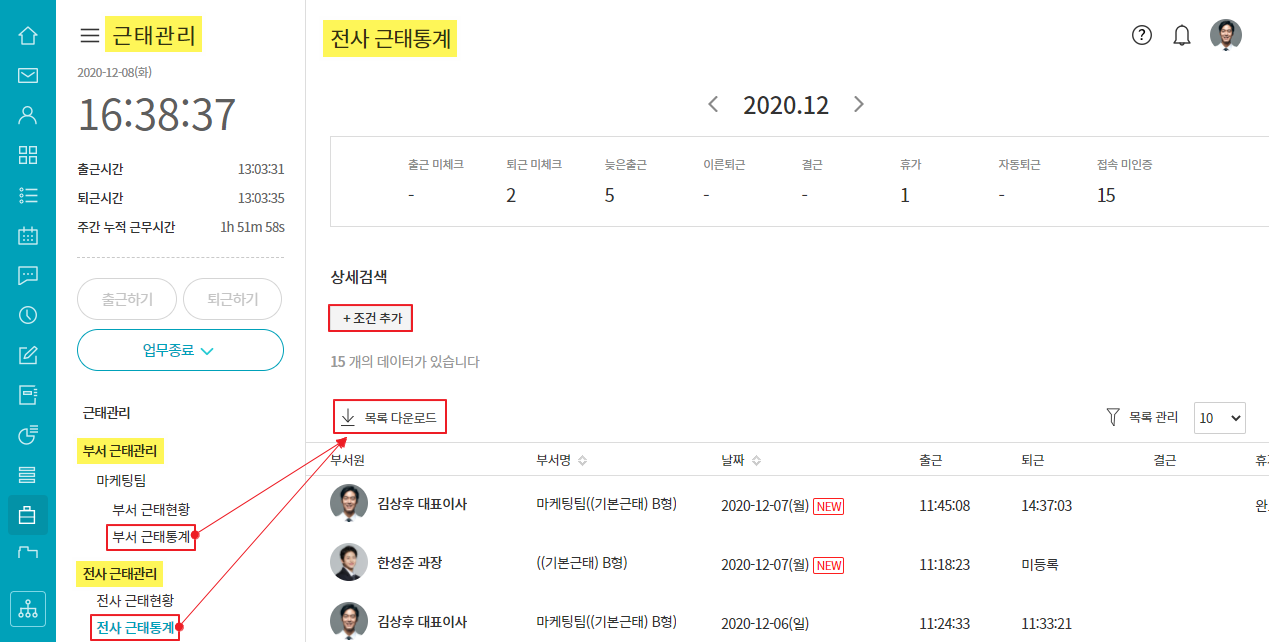The height and width of the screenshot is (642, 1269).
Task: Open the rows-per-page dropdown showing 10
Action: pos(1220,418)
